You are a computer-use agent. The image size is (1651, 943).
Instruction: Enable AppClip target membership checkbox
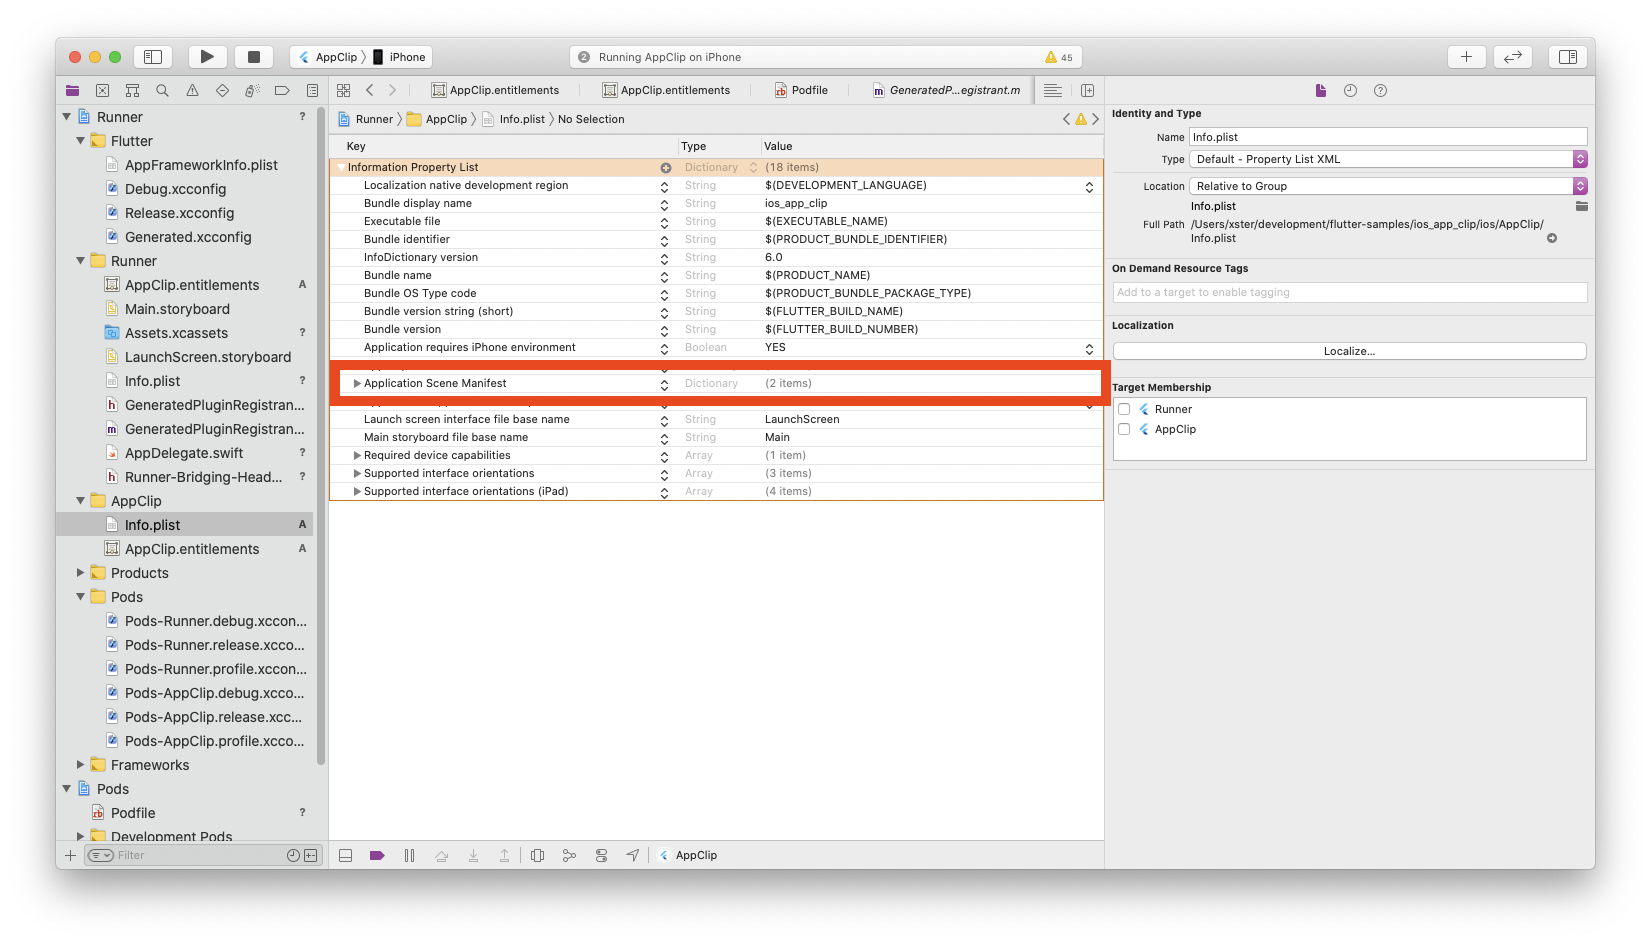(1124, 429)
